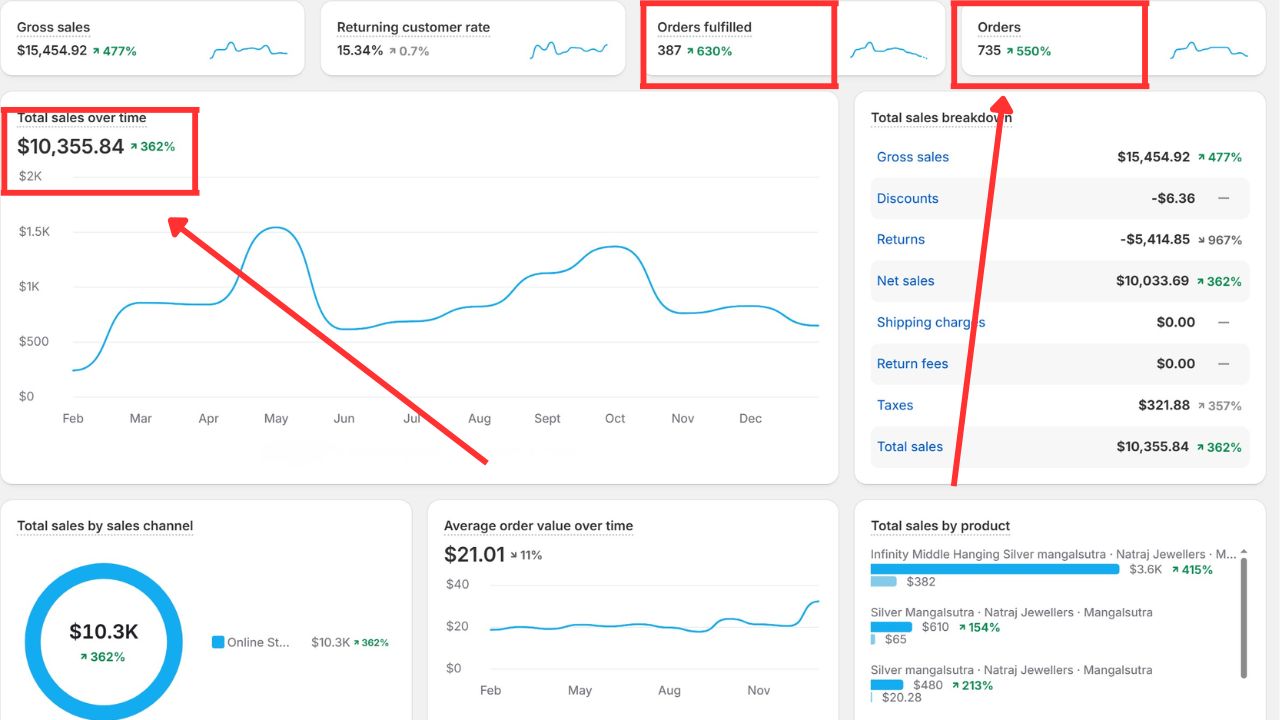Image resolution: width=1280 pixels, height=720 pixels.
Task: Click the 477% increase indicator under Gross sales card
Action: pos(114,51)
